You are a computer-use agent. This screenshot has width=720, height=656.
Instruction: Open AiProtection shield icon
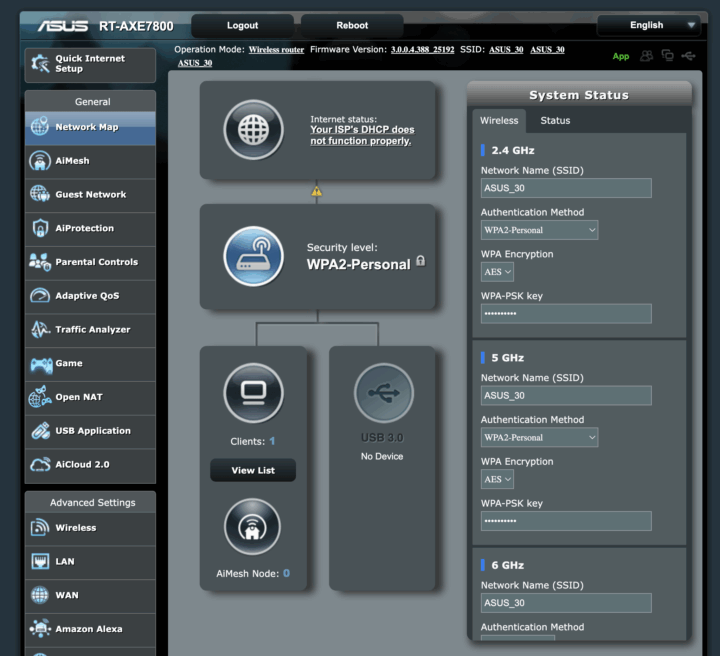[x=40, y=228]
